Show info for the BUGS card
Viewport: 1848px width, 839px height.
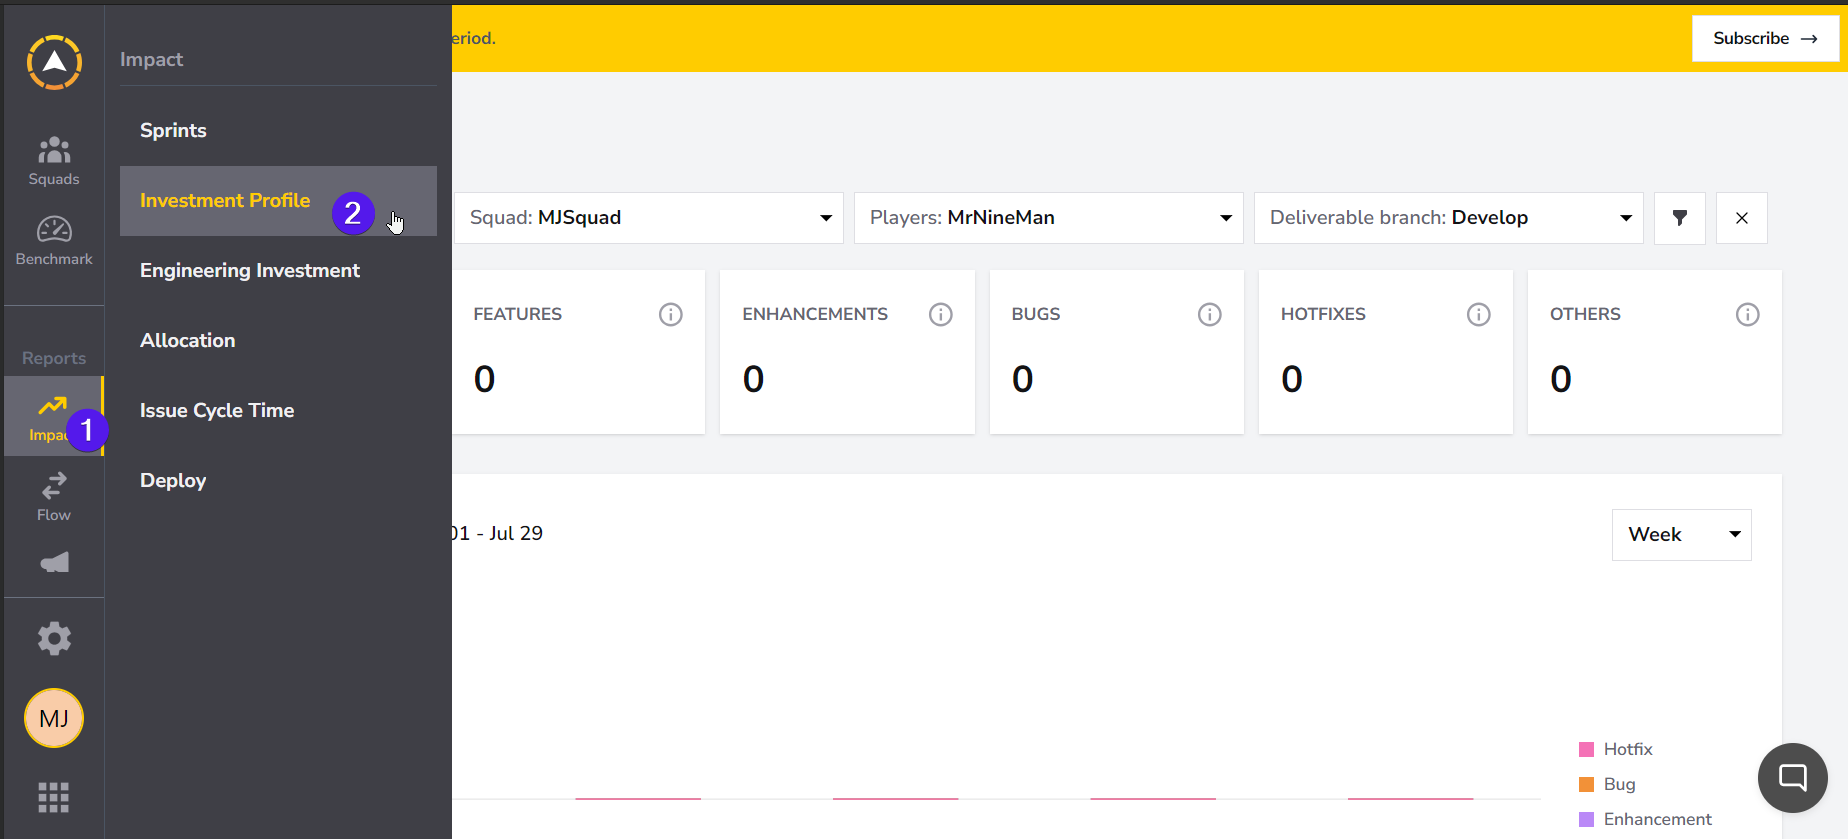(x=1210, y=315)
